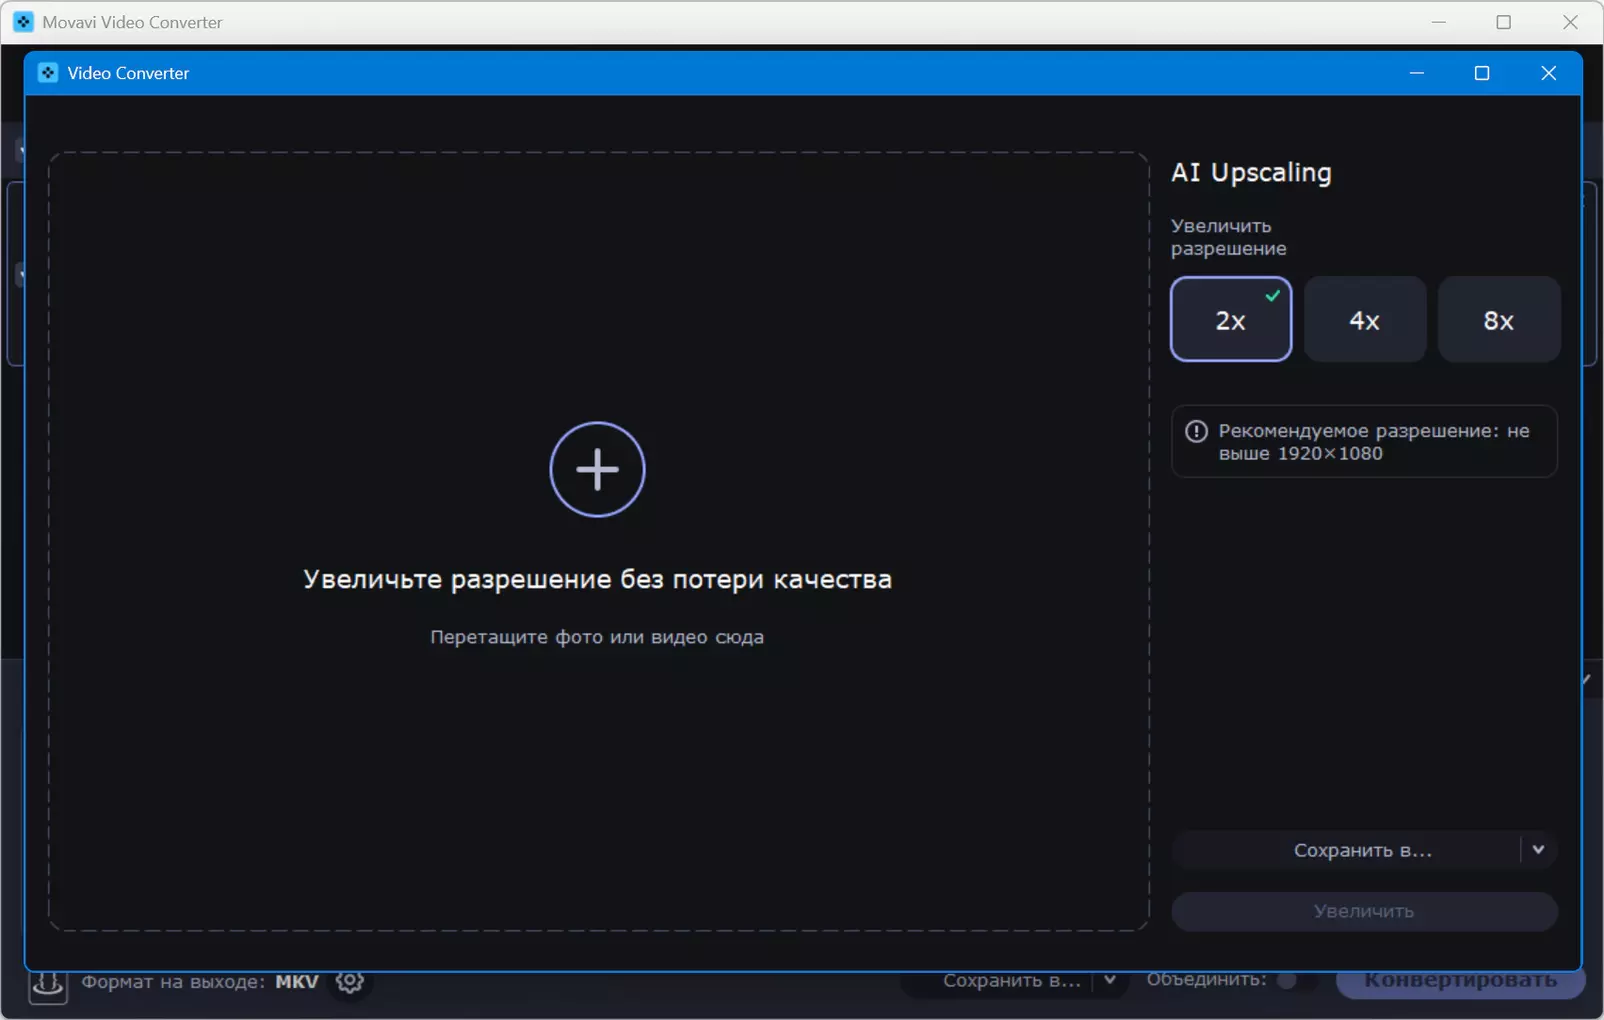Maximize the Video Converter dialog
Image resolution: width=1604 pixels, height=1020 pixels.
point(1482,73)
